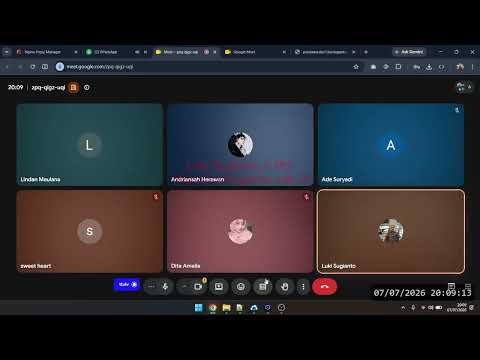The image size is (480, 360).
Task: Click the Chrome icon in the taskbar
Action: point(212,308)
